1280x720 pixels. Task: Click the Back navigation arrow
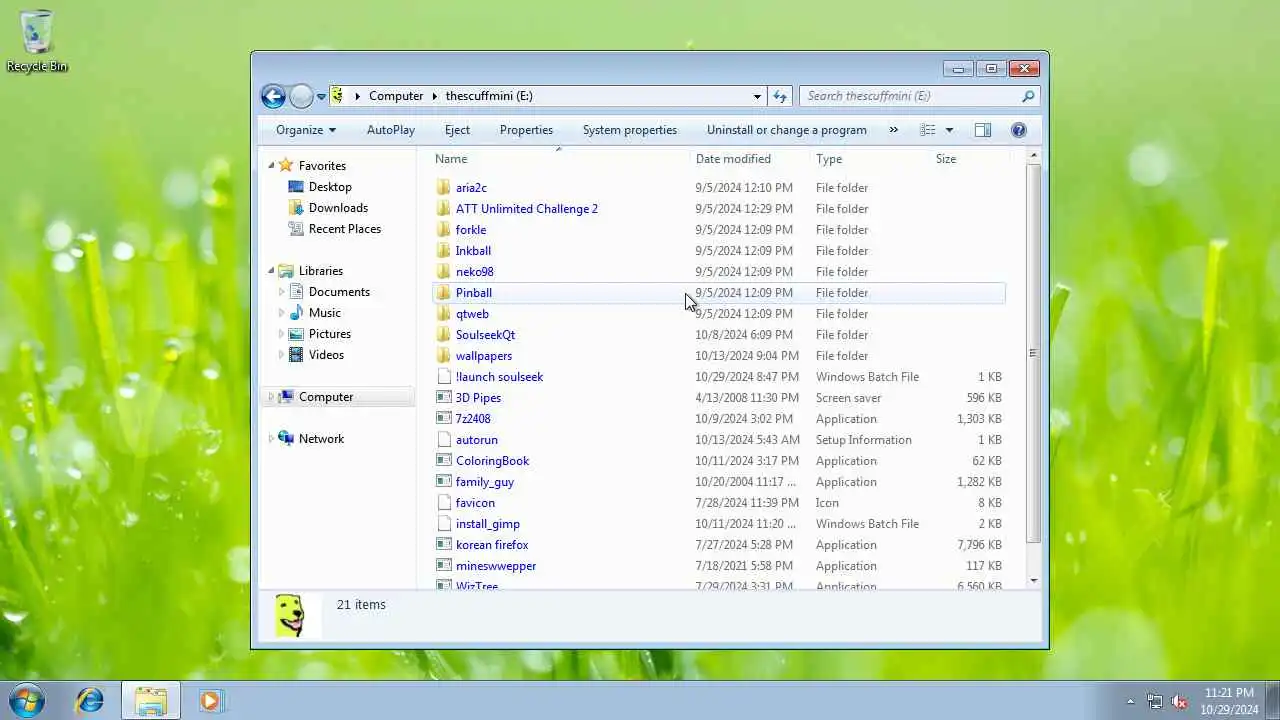[x=273, y=96]
